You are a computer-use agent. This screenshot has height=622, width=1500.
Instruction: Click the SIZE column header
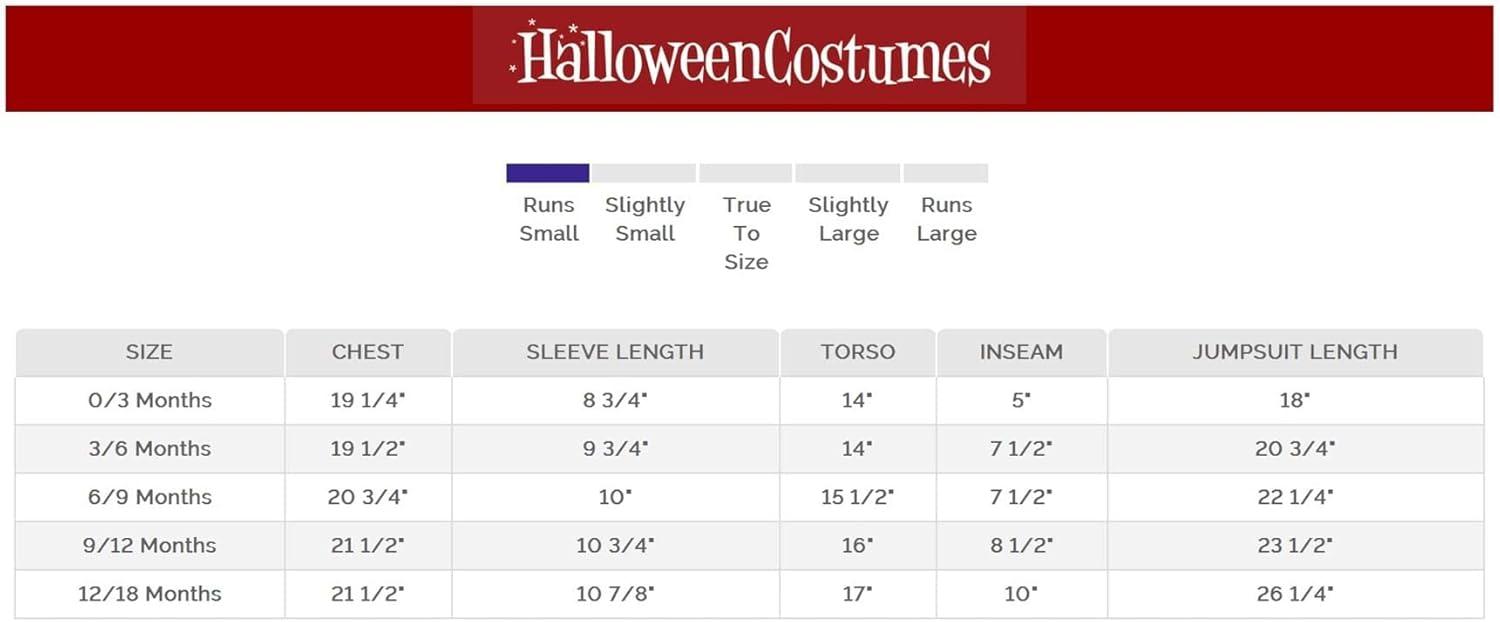coord(149,353)
